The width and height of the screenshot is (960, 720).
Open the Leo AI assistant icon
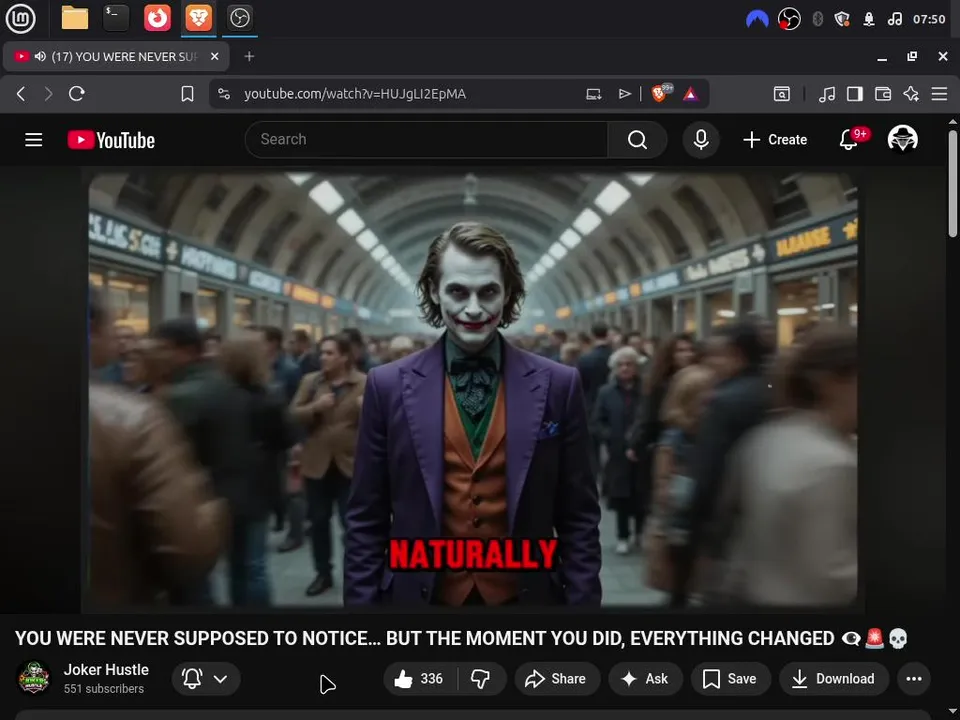click(x=911, y=94)
